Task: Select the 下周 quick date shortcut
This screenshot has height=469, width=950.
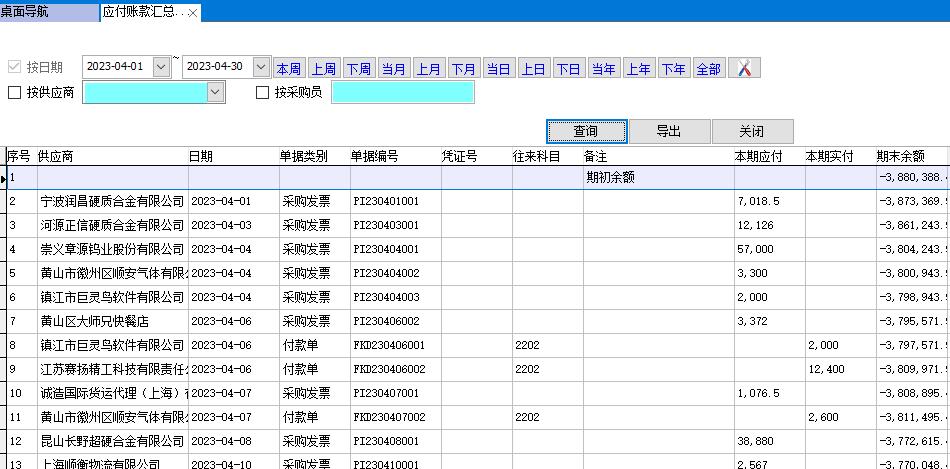Action: point(358,68)
